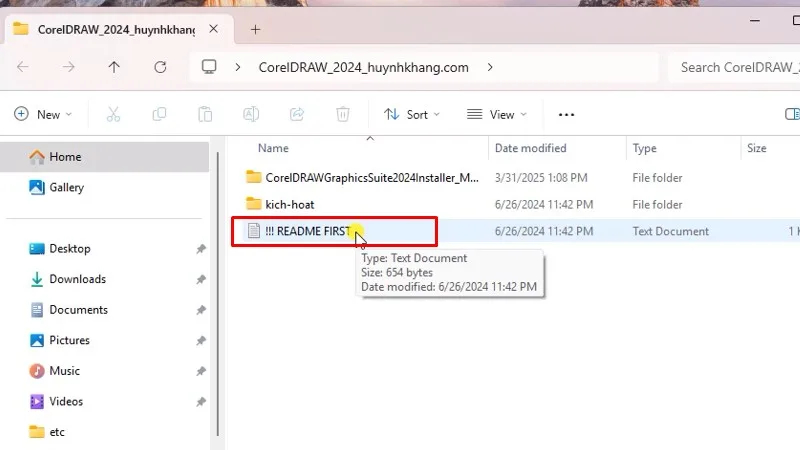Click the Share icon in toolbar
Viewport: 800px width, 450px height.
tap(297, 115)
